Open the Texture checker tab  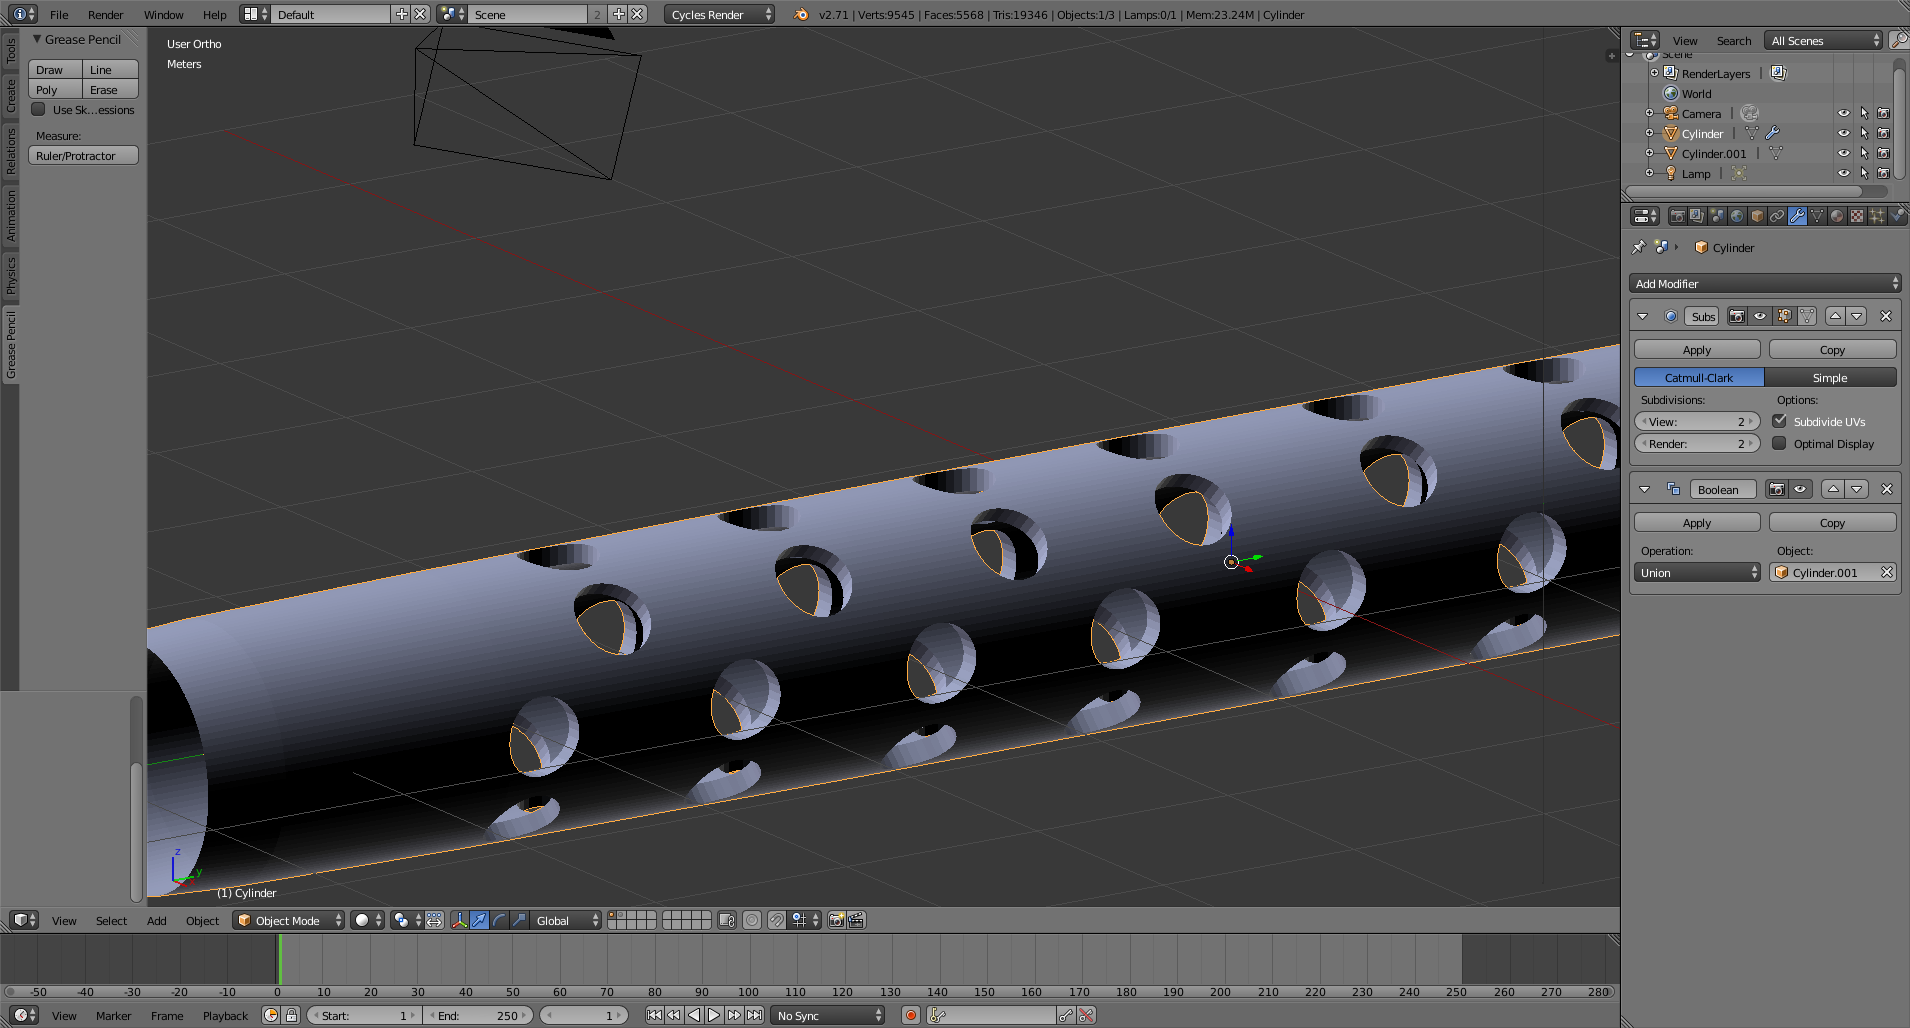click(1857, 216)
